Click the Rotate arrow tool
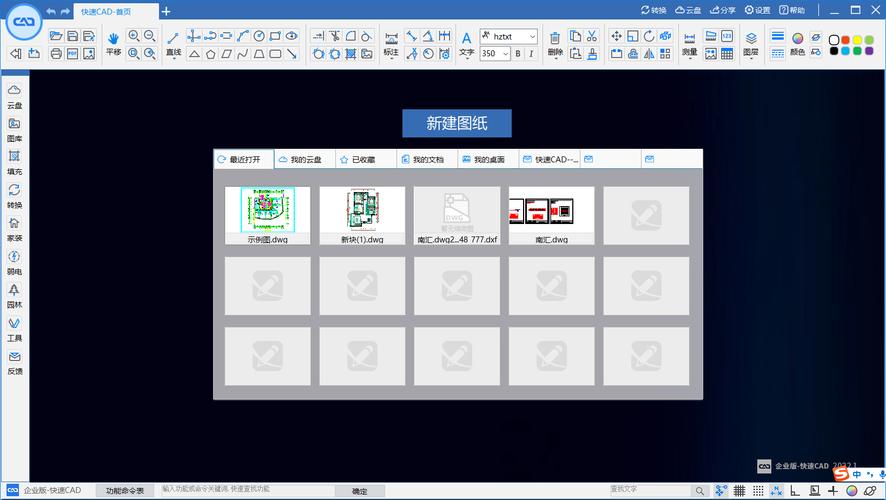Image resolution: width=886 pixels, height=500 pixels. point(649,36)
